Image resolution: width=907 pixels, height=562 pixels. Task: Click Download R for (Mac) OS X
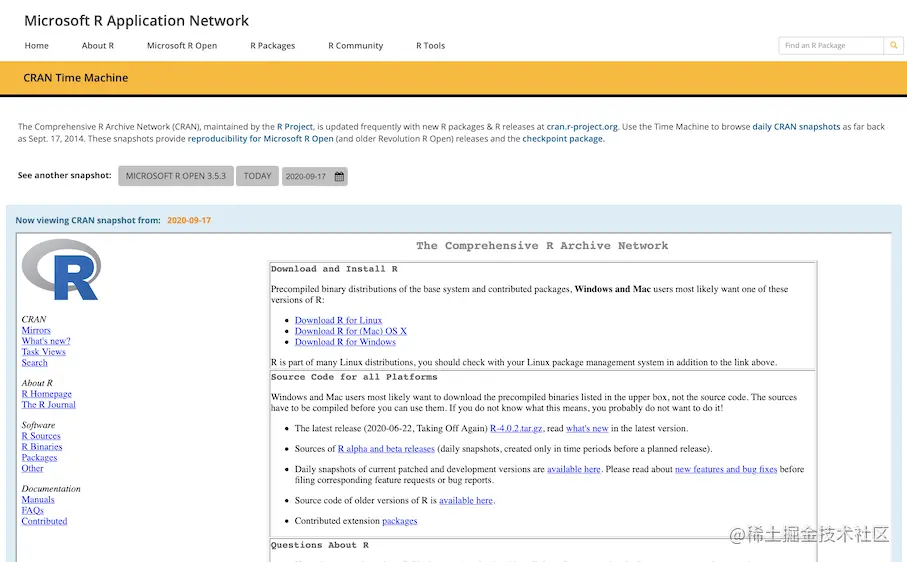coord(351,331)
